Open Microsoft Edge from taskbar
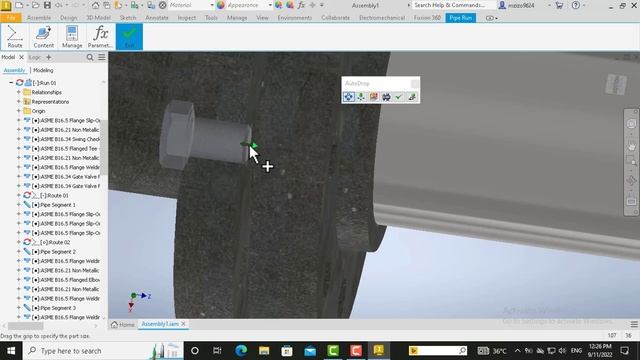640x360 pixels. (241, 351)
